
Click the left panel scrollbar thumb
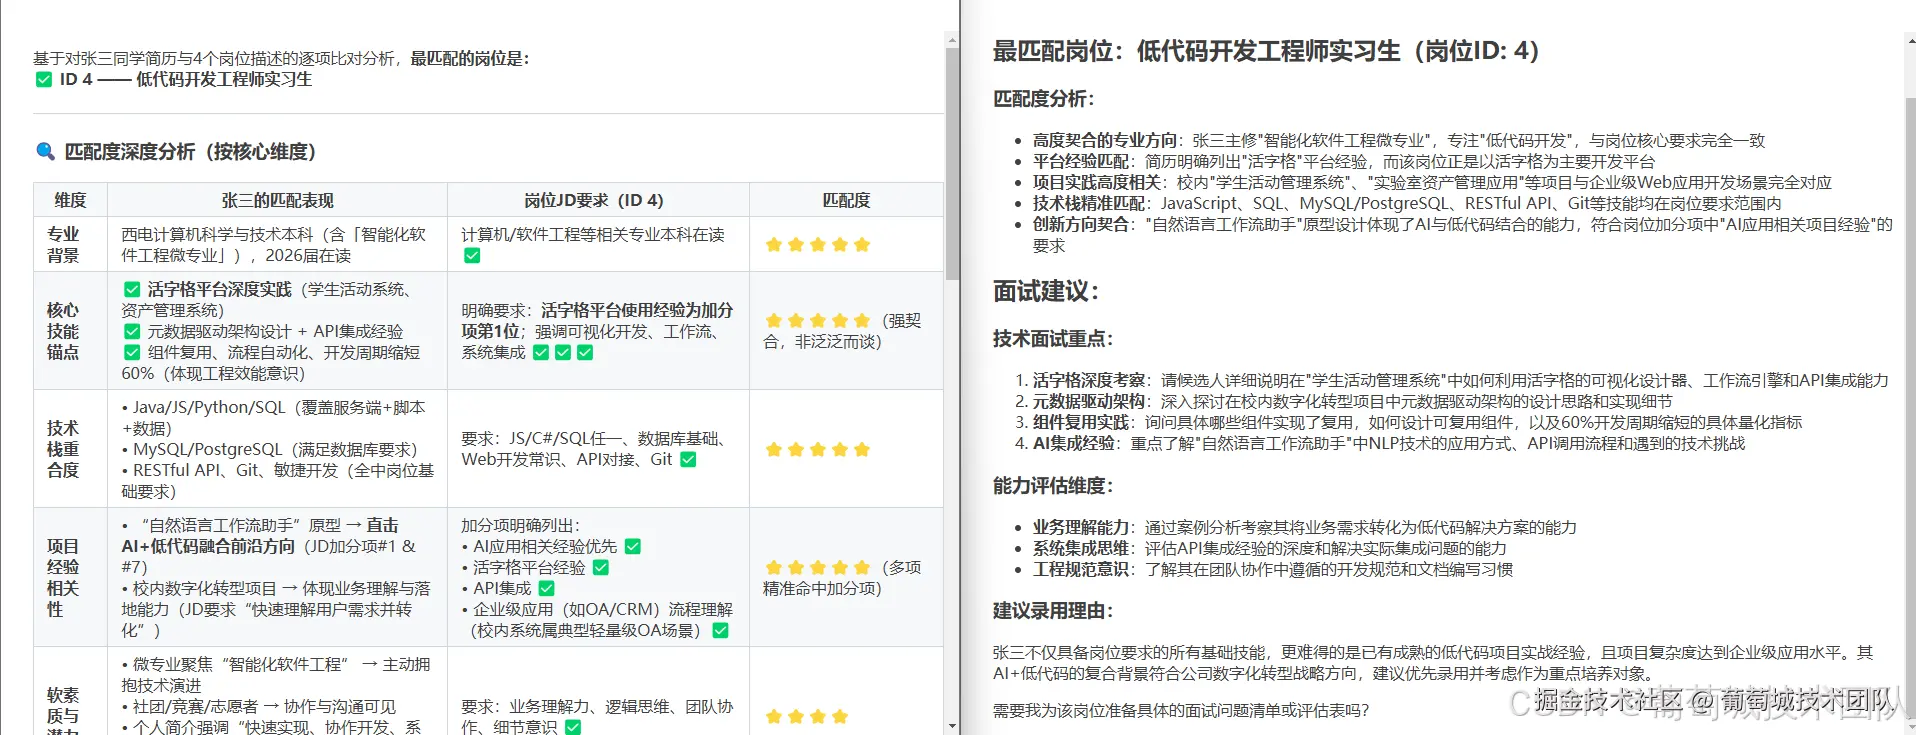(x=952, y=163)
